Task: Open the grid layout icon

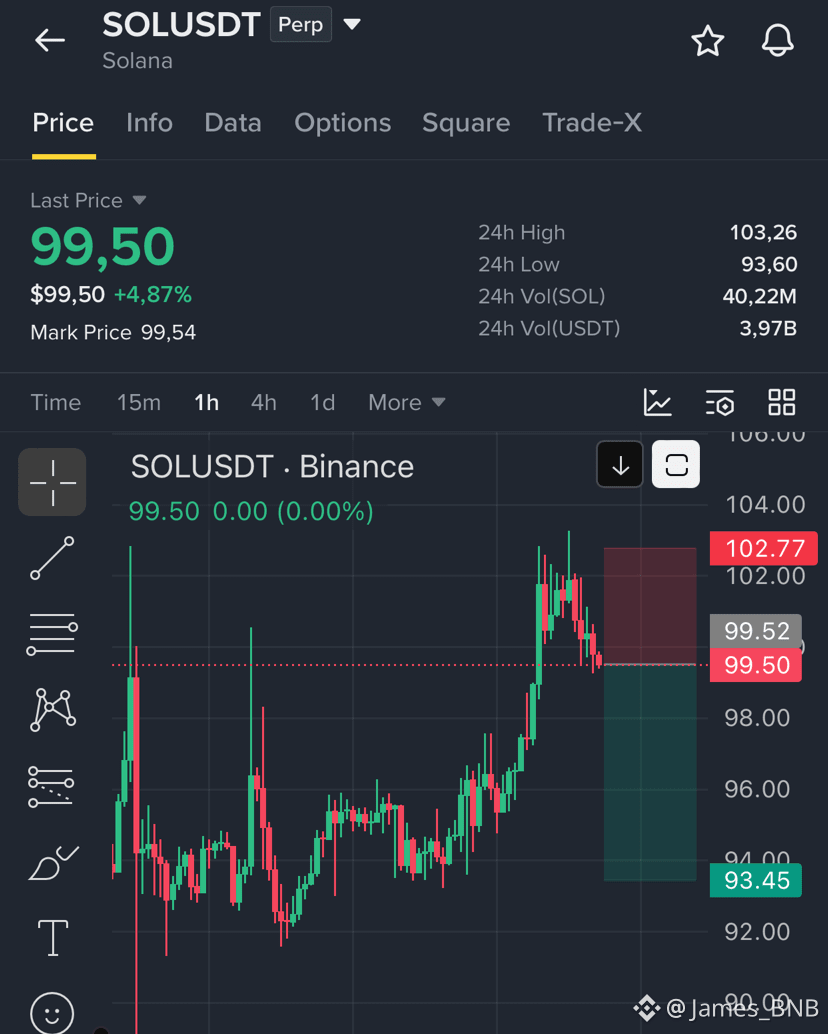Action: click(782, 402)
